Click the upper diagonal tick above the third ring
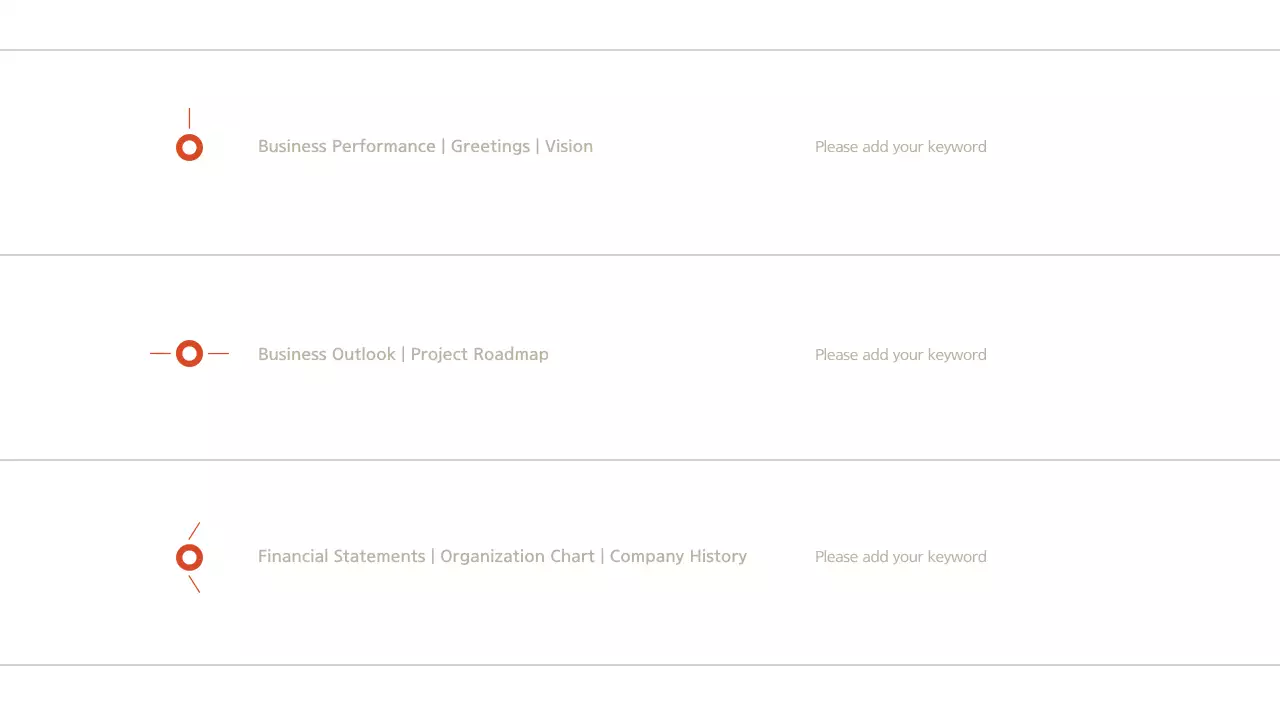1280x720 pixels. [194, 531]
